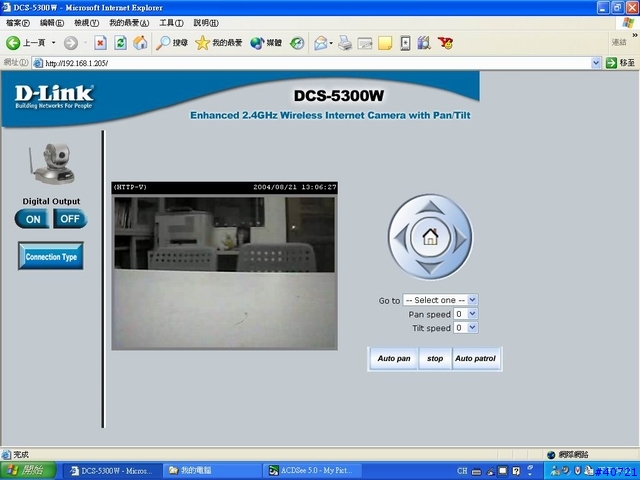640x480 pixels.
Task: Click the DCS-5300W camera picture
Action: click(x=52, y=163)
